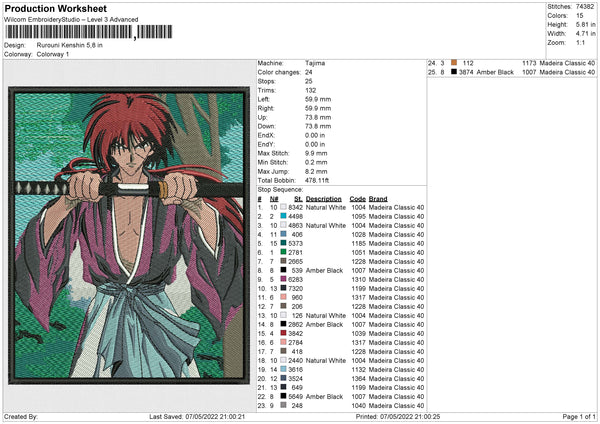Screen dimensions: 600x424
Task: Click the blue swatch in stop row 4 (406)
Action: tap(283, 234)
